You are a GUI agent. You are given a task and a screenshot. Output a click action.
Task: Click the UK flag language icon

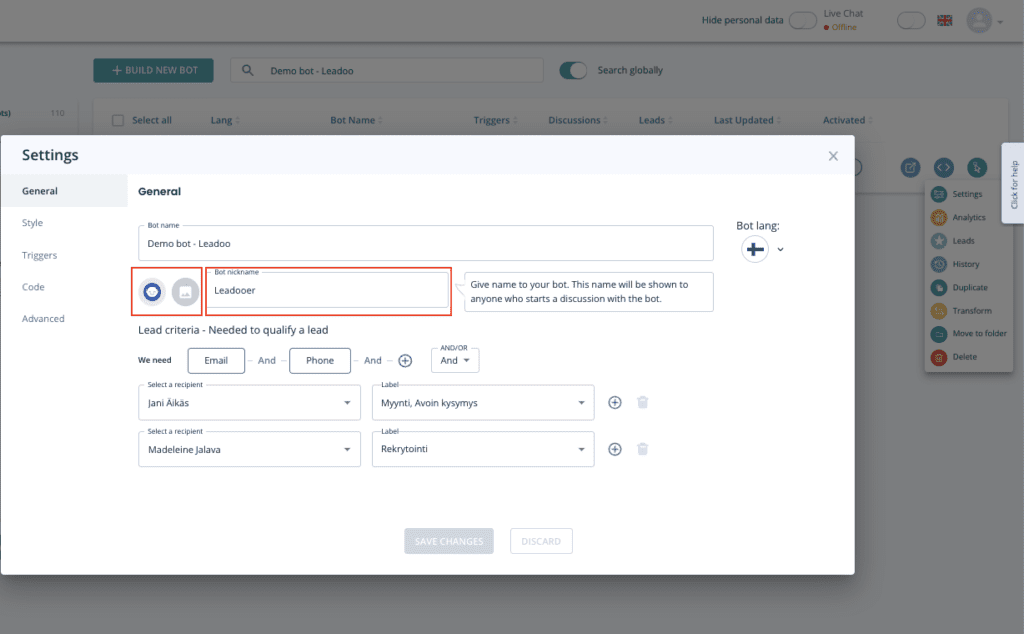tap(944, 20)
